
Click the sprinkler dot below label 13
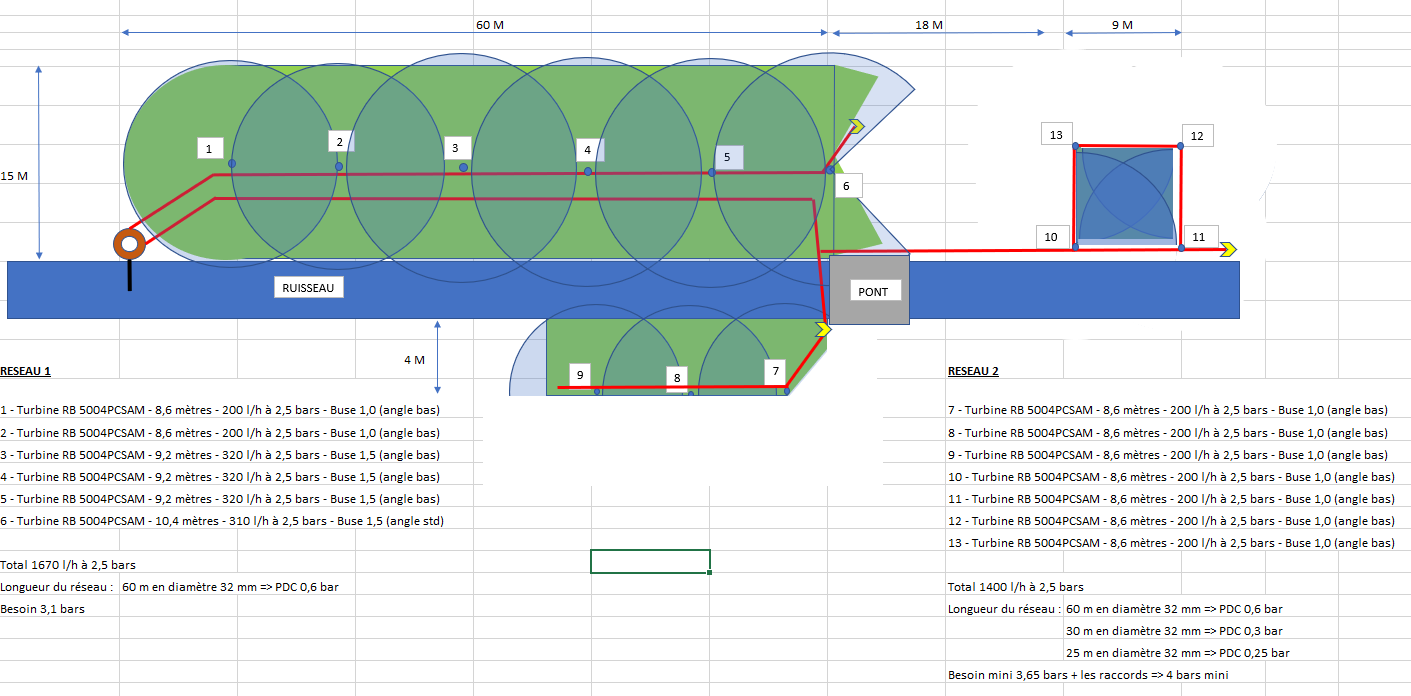[x=1076, y=147]
